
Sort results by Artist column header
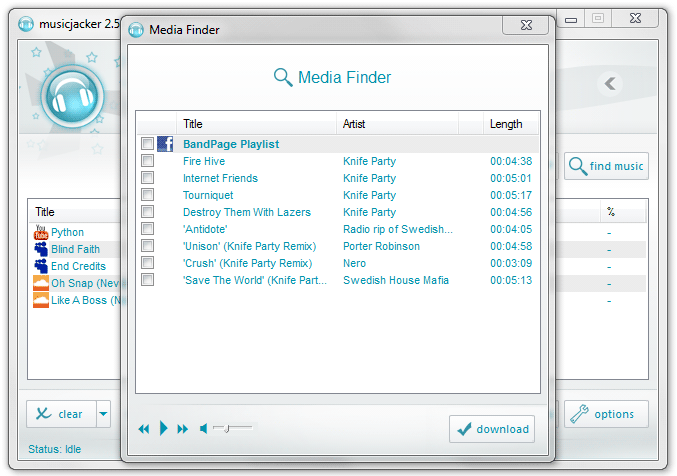pos(397,124)
